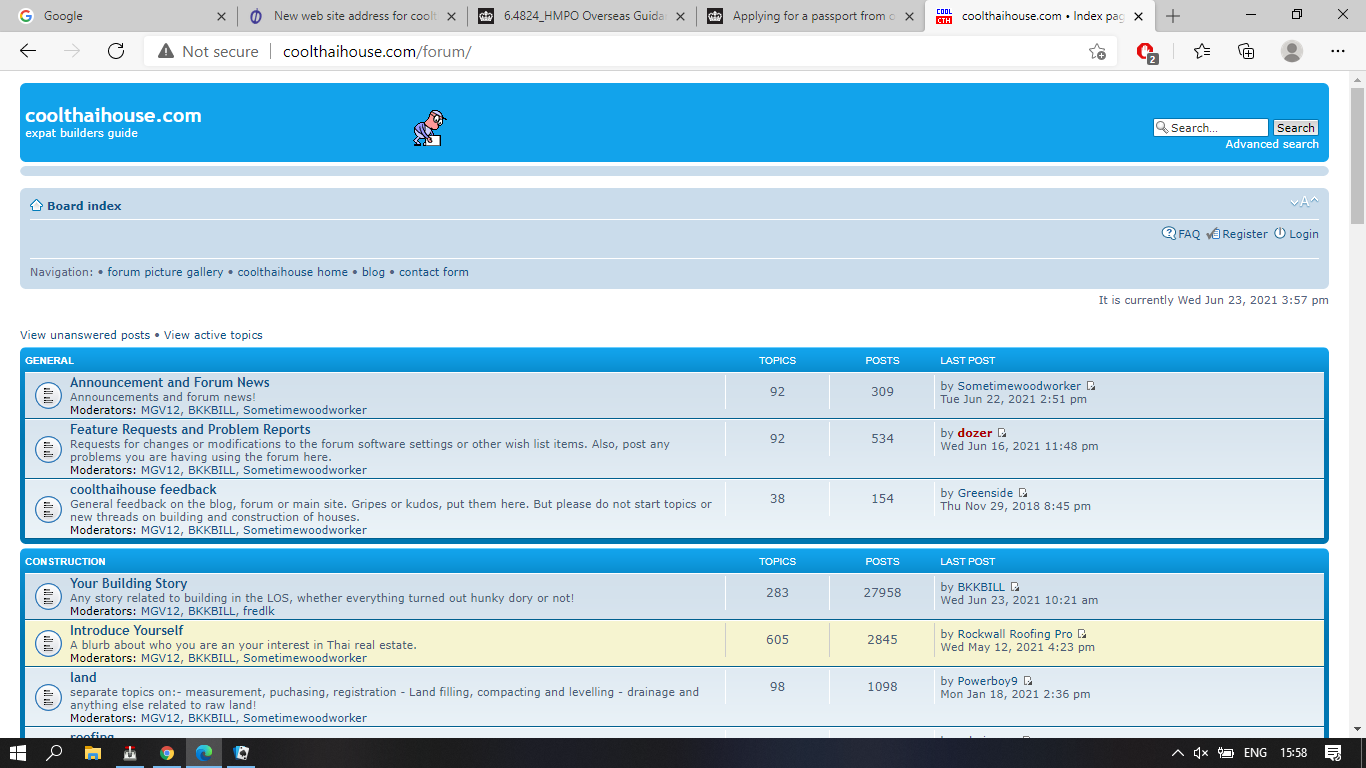Show hidden system tray icons chevron

point(1178,753)
